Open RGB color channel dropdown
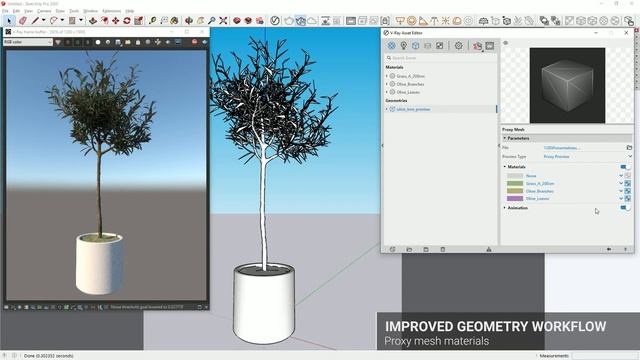 click(28, 42)
